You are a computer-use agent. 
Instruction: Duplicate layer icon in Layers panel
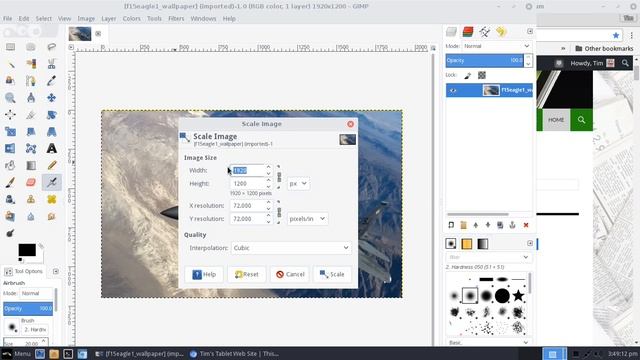click(500, 225)
